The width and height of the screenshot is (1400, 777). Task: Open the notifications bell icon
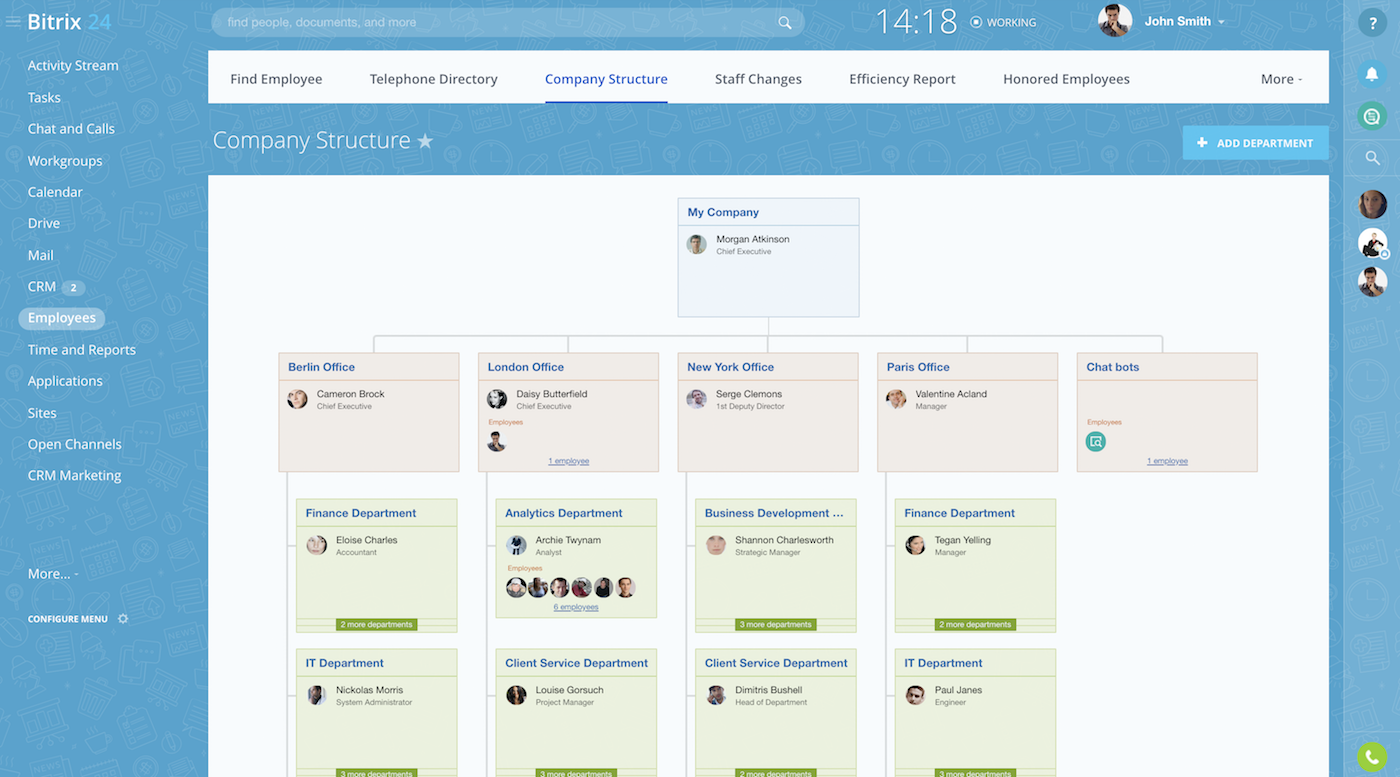point(1372,74)
